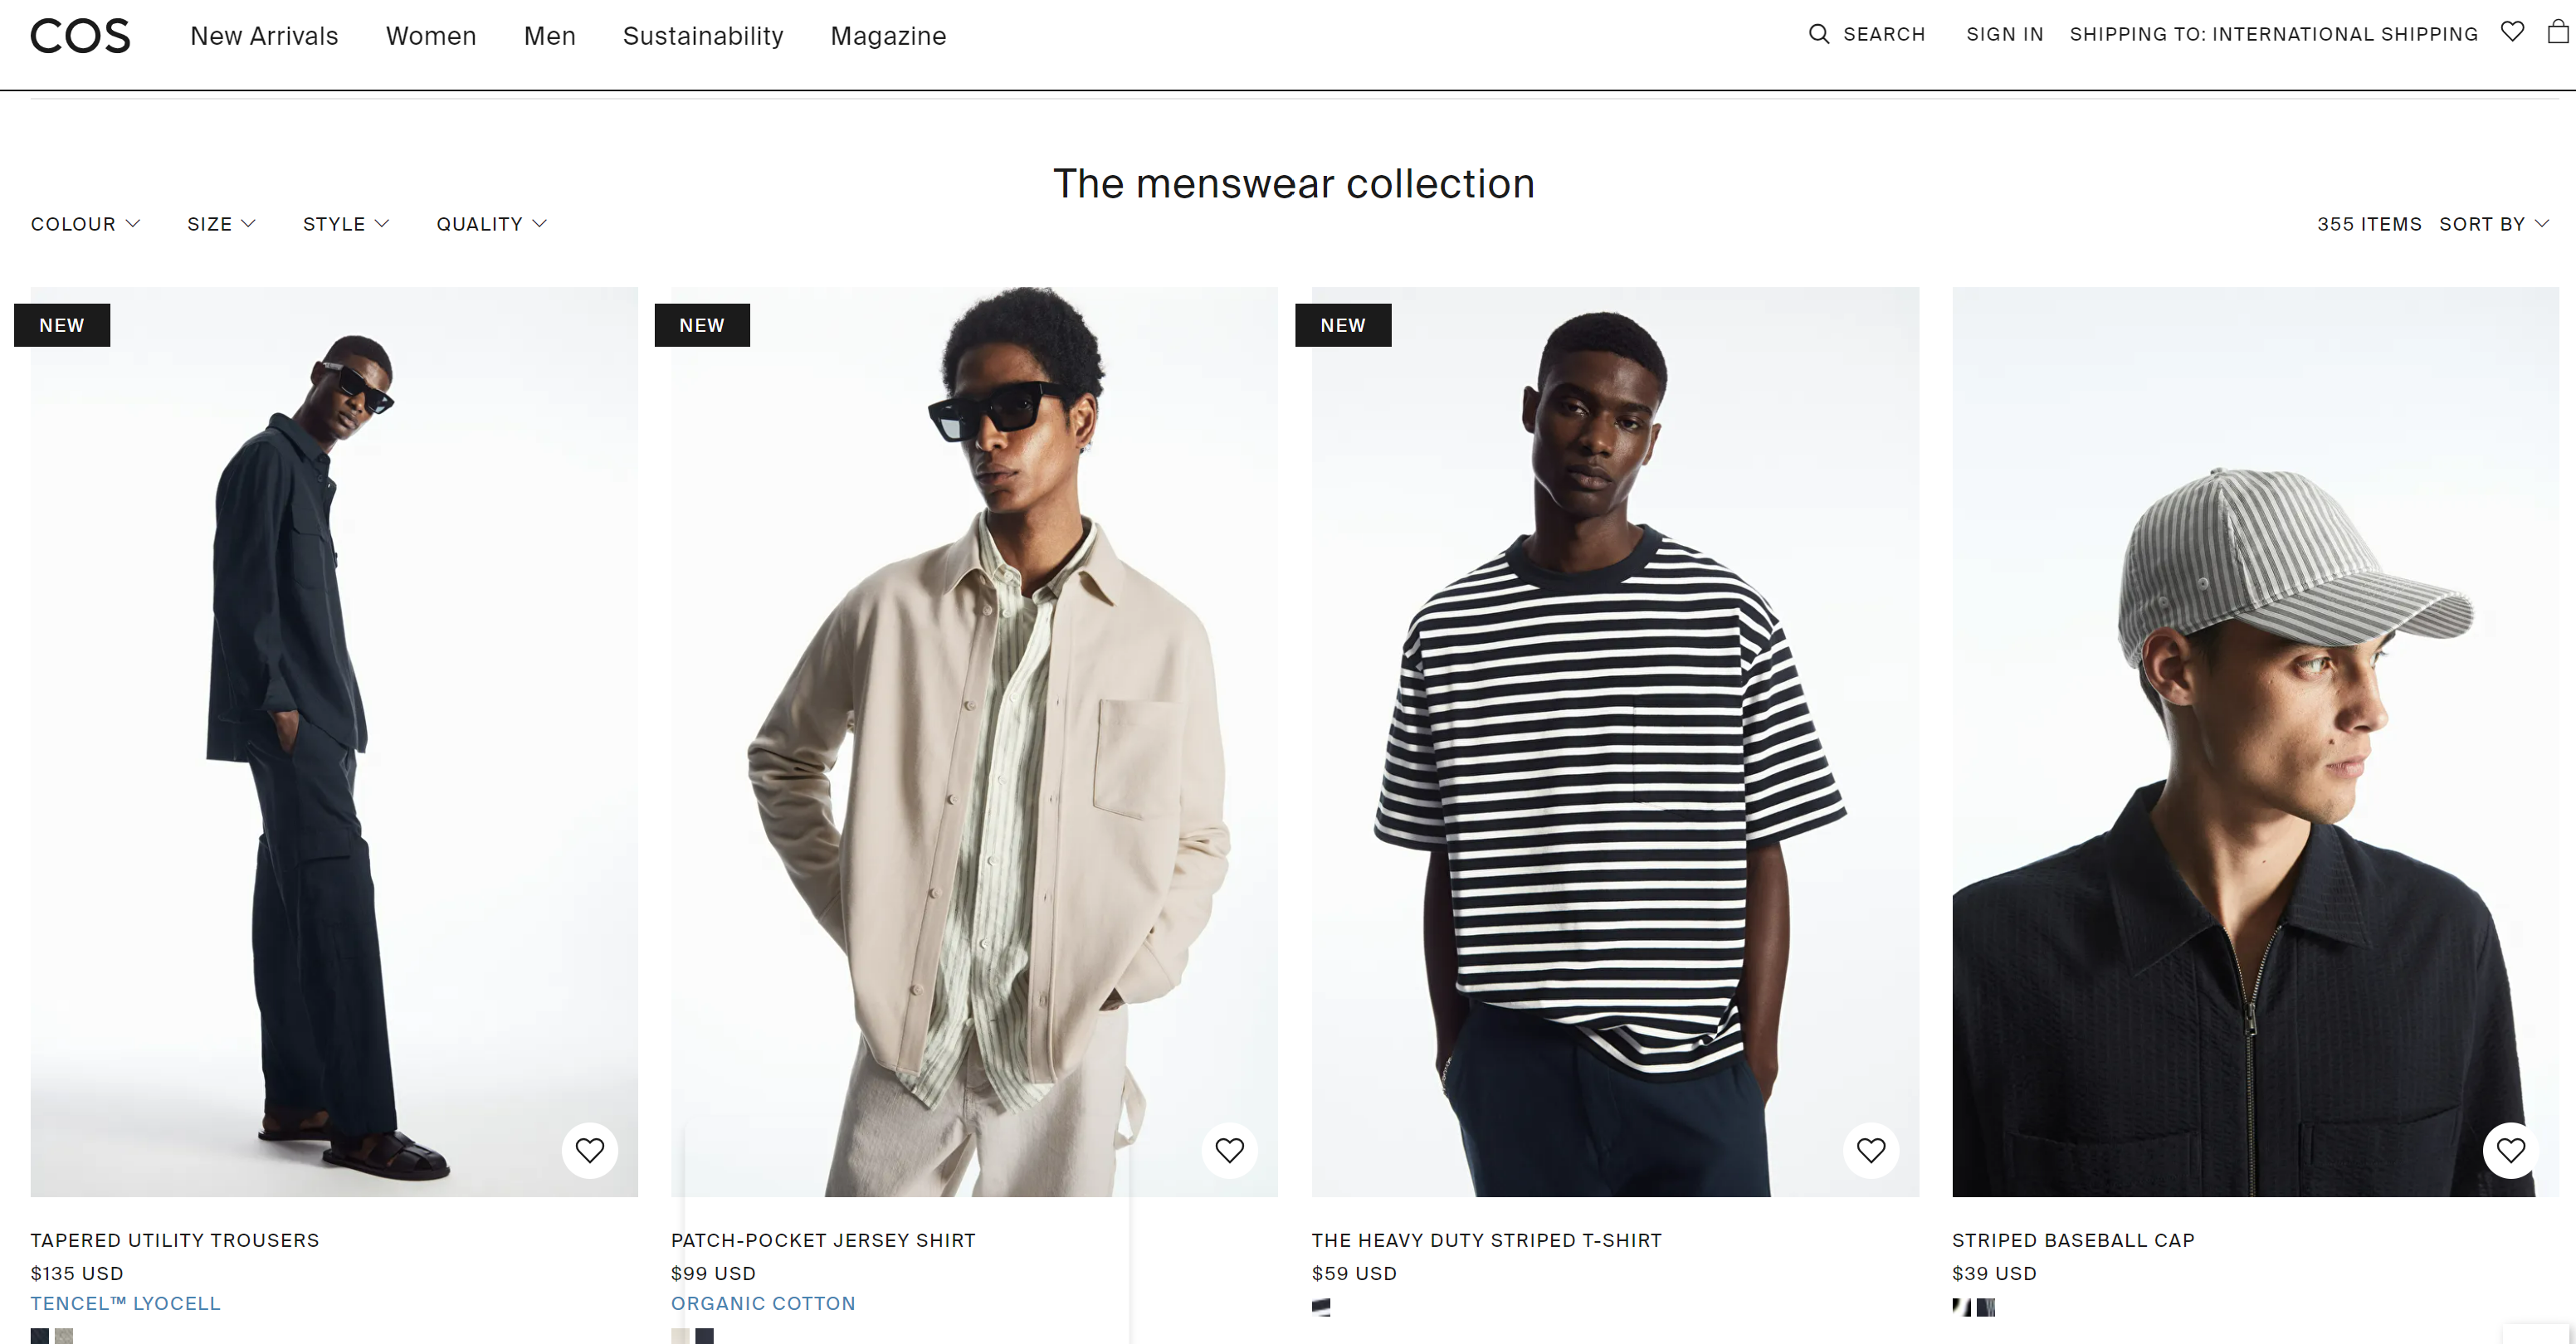Expand the Quality filter

tap(491, 224)
